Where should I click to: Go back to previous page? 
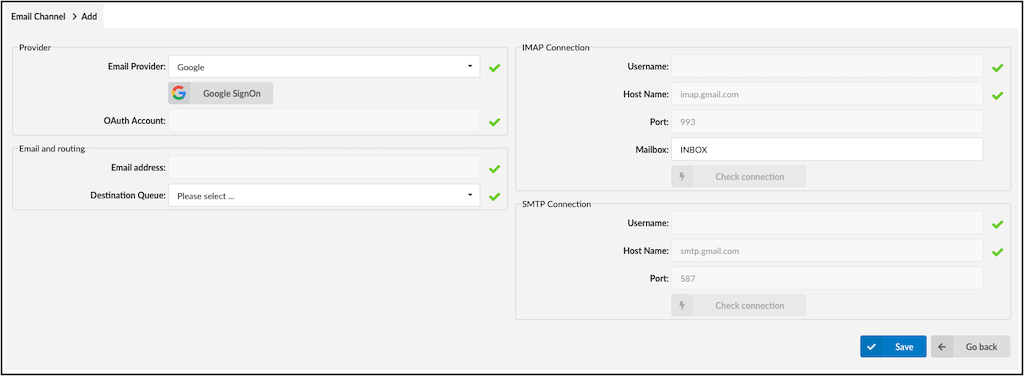(x=970, y=347)
